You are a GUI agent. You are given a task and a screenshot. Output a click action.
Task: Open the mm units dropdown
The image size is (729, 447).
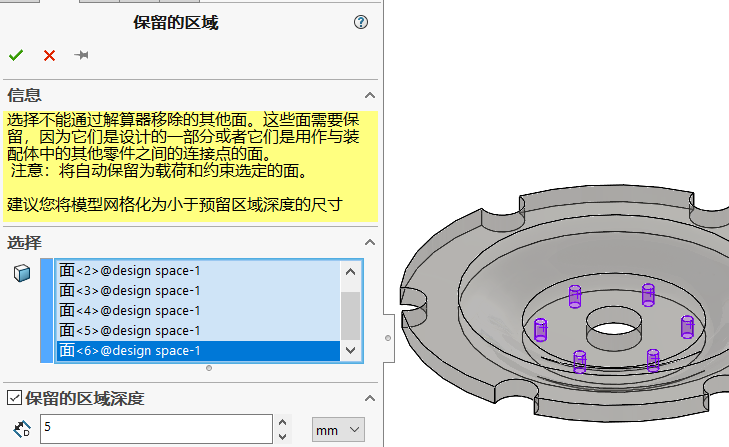[338, 430]
